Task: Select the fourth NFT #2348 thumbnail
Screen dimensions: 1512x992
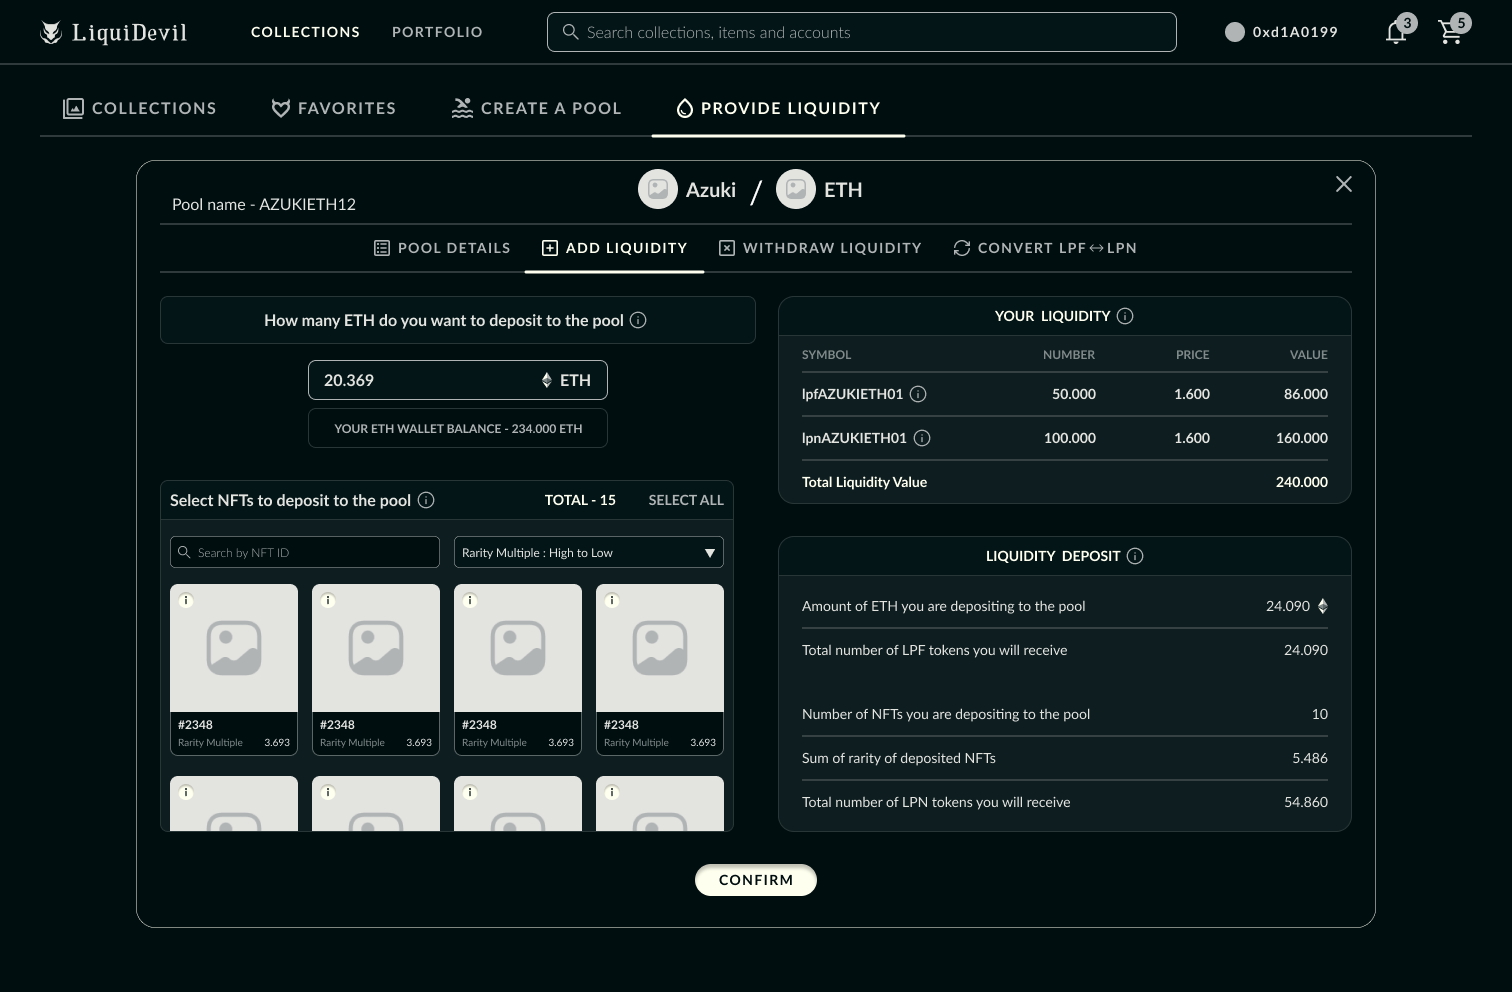Action: pyautogui.click(x=660, y=648)
